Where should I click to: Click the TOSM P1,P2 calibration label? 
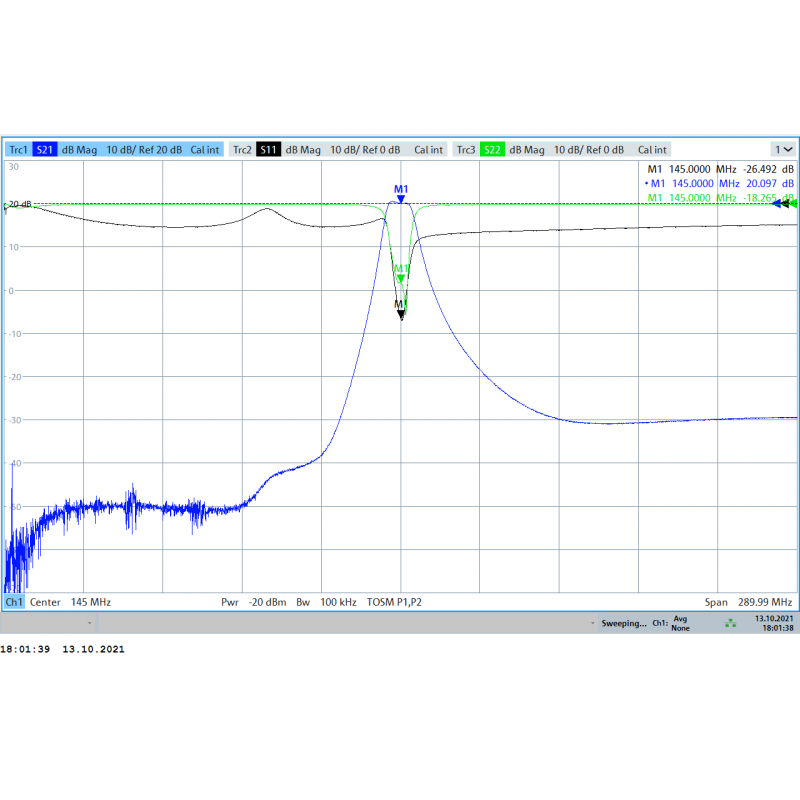(394, 603)
